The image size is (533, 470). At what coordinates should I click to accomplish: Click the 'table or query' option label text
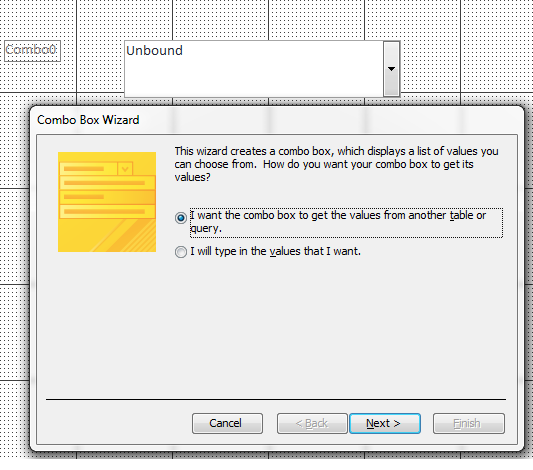point(346,222)
